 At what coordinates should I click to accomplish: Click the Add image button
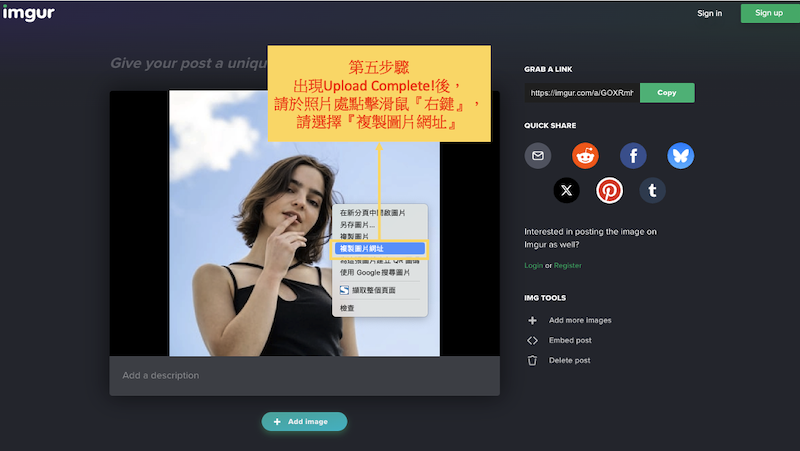(304, 422)
